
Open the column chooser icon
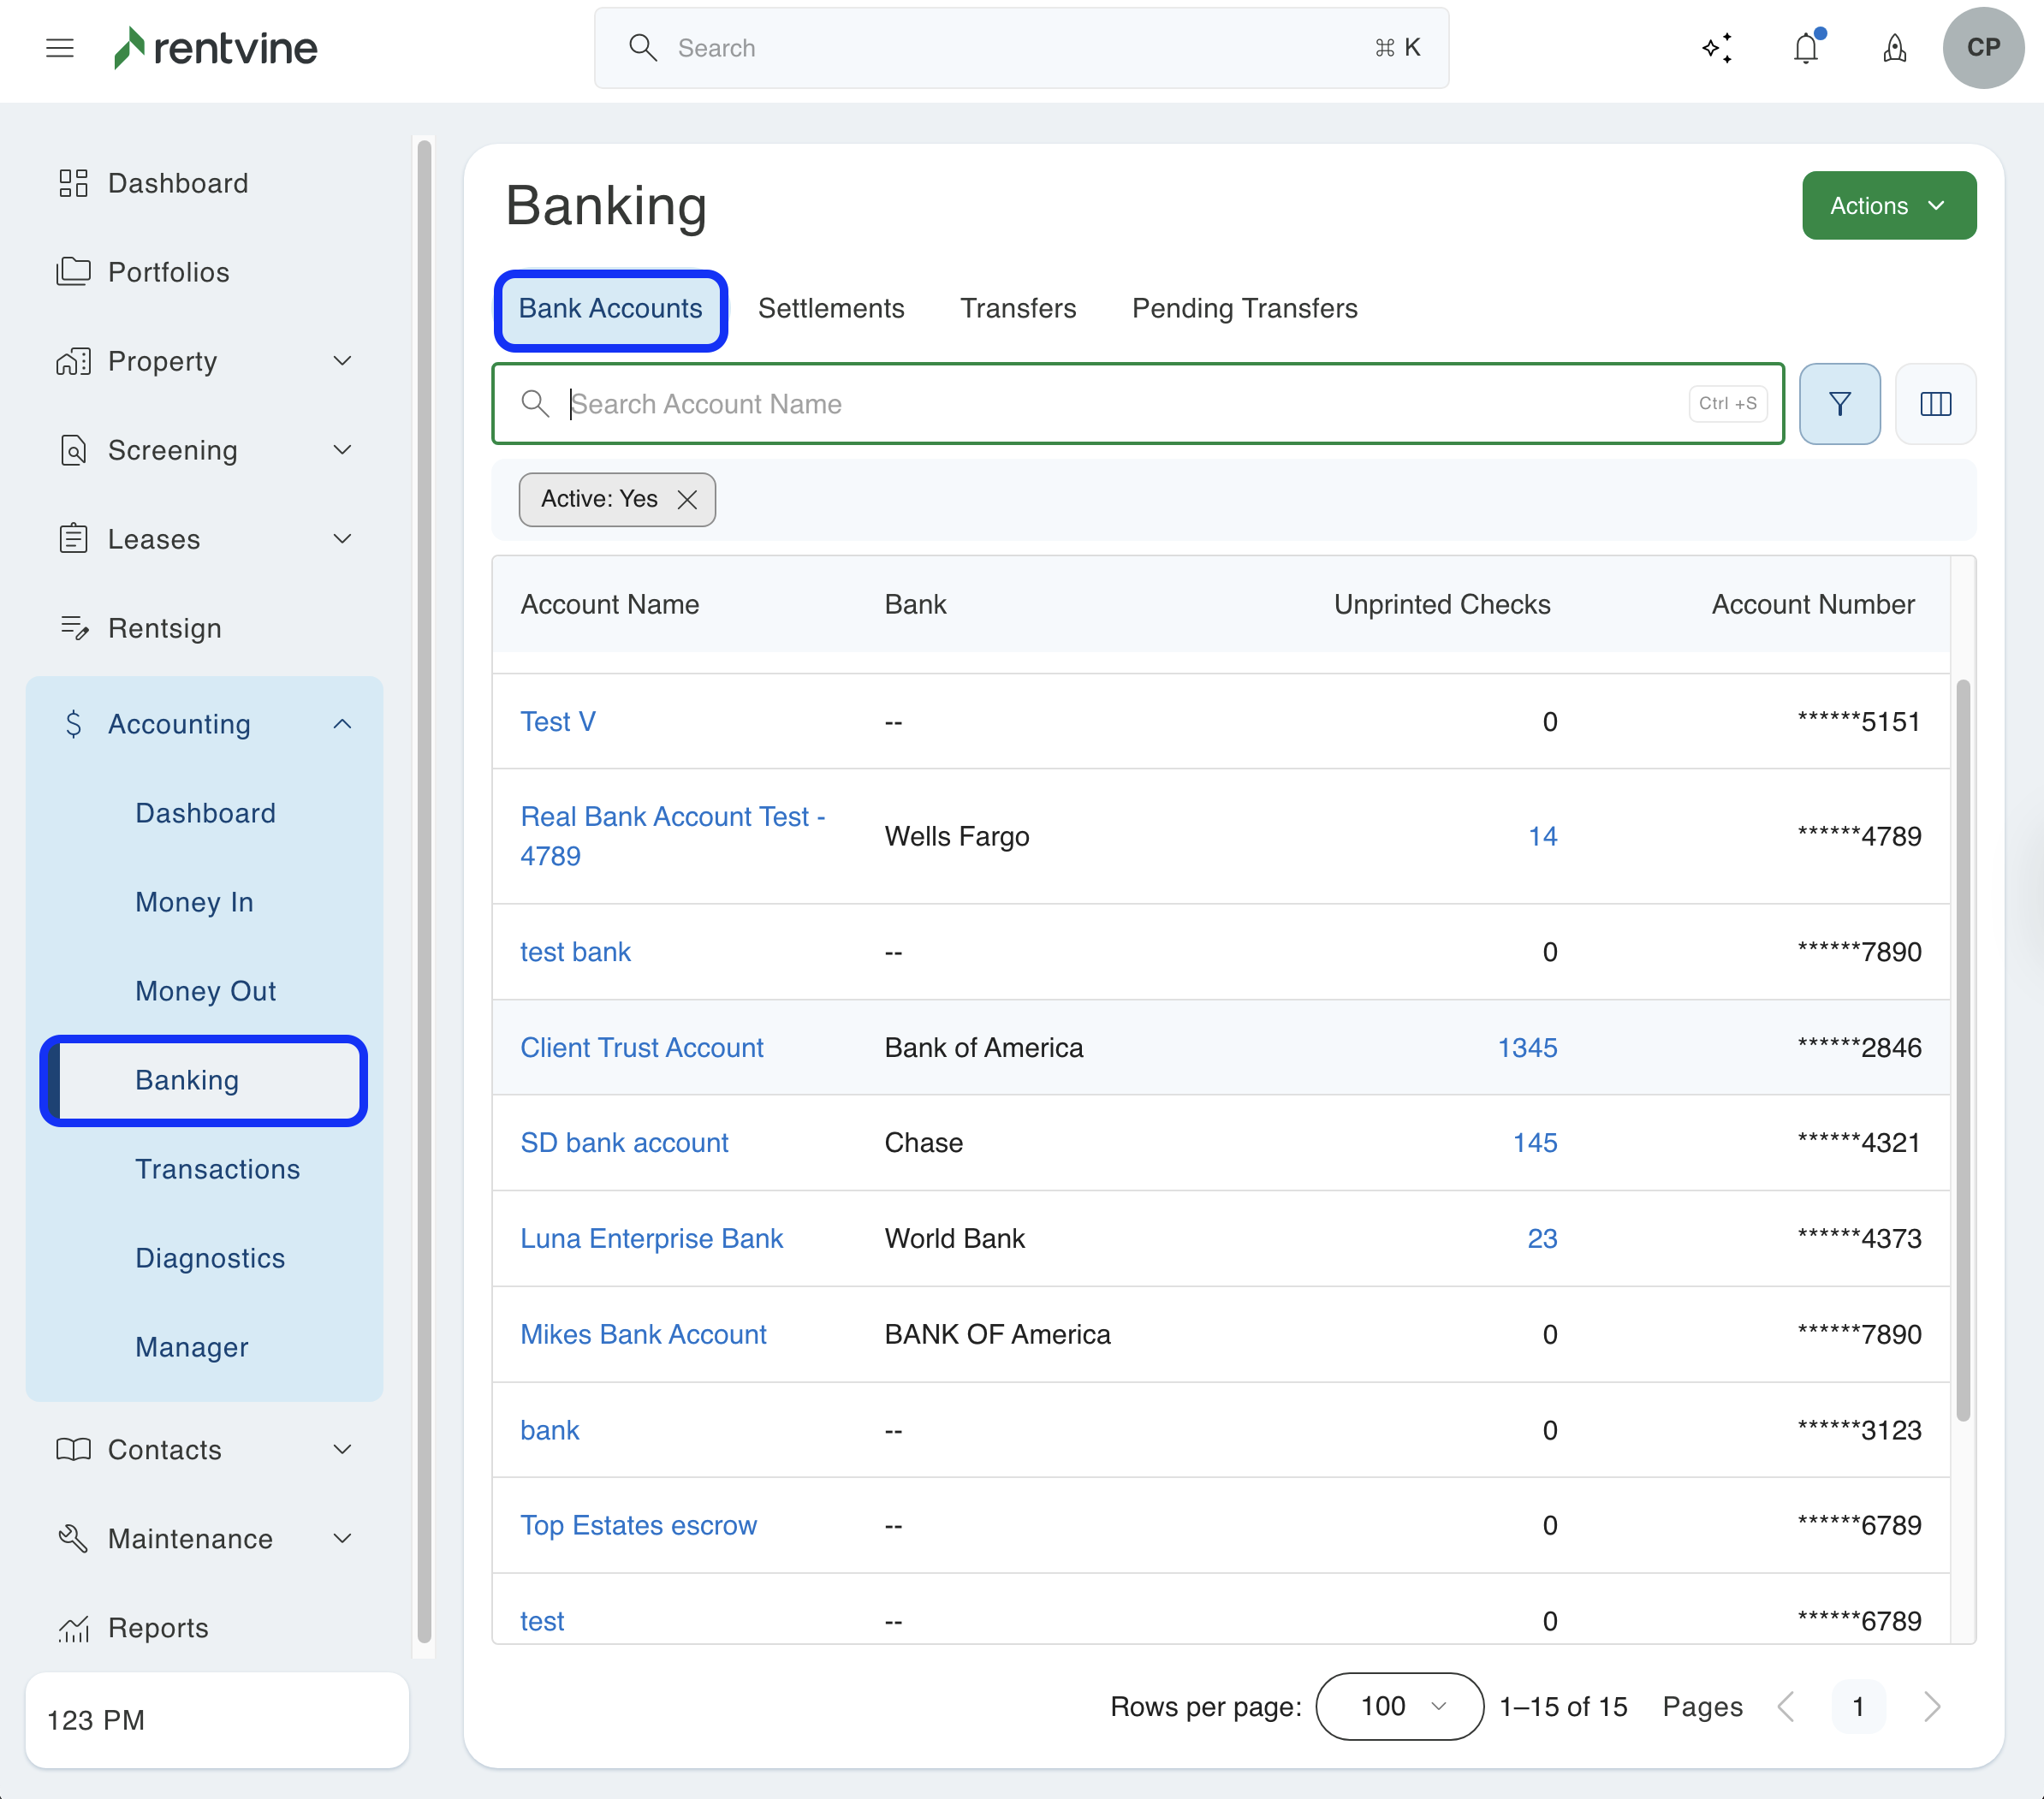point(1935,404)
